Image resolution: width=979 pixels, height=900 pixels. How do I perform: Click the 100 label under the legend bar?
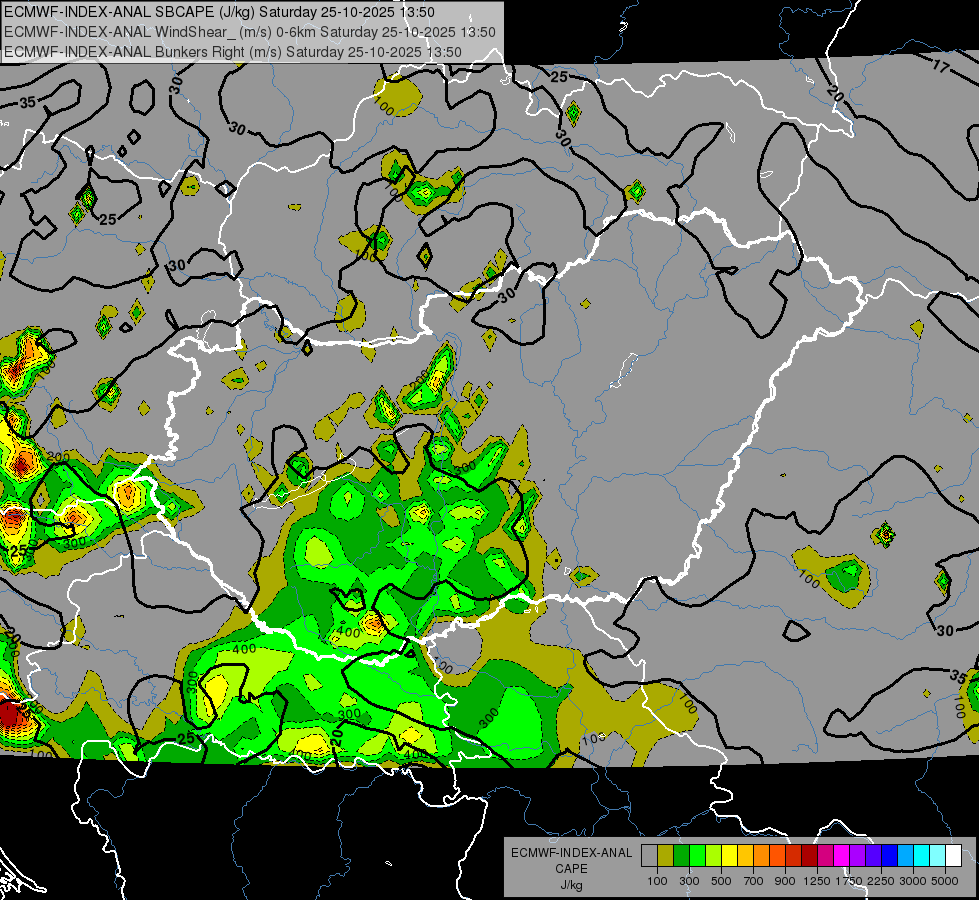pos(657,881)
